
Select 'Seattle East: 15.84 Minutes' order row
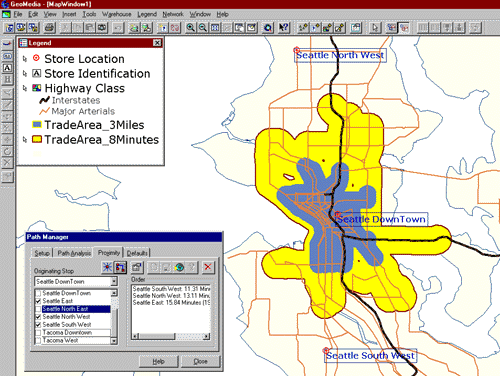[171, 303]
